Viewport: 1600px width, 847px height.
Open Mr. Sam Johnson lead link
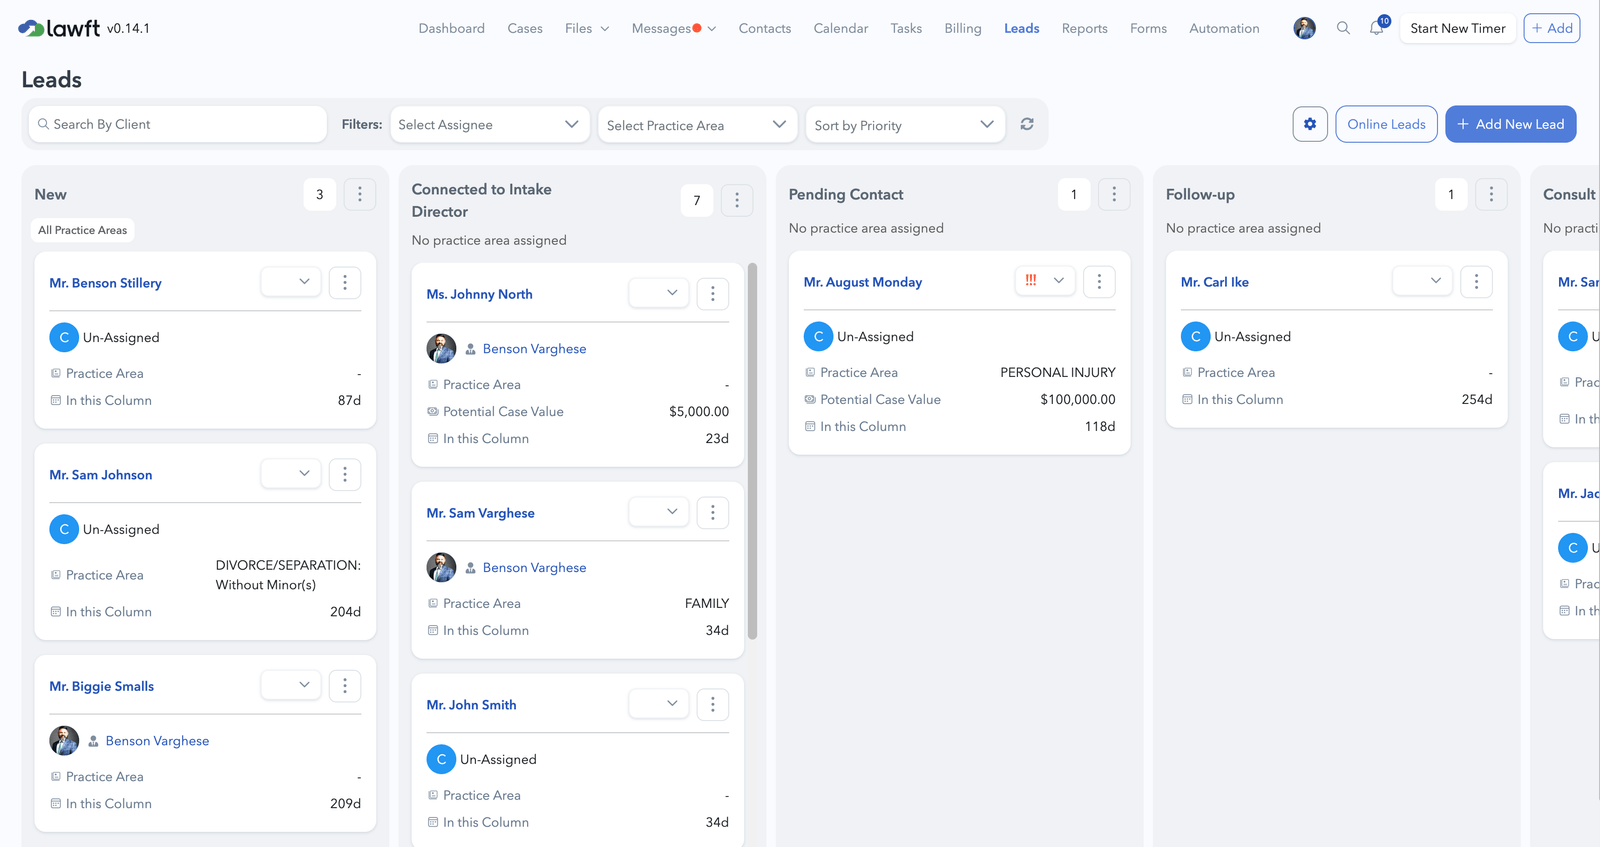101,475
